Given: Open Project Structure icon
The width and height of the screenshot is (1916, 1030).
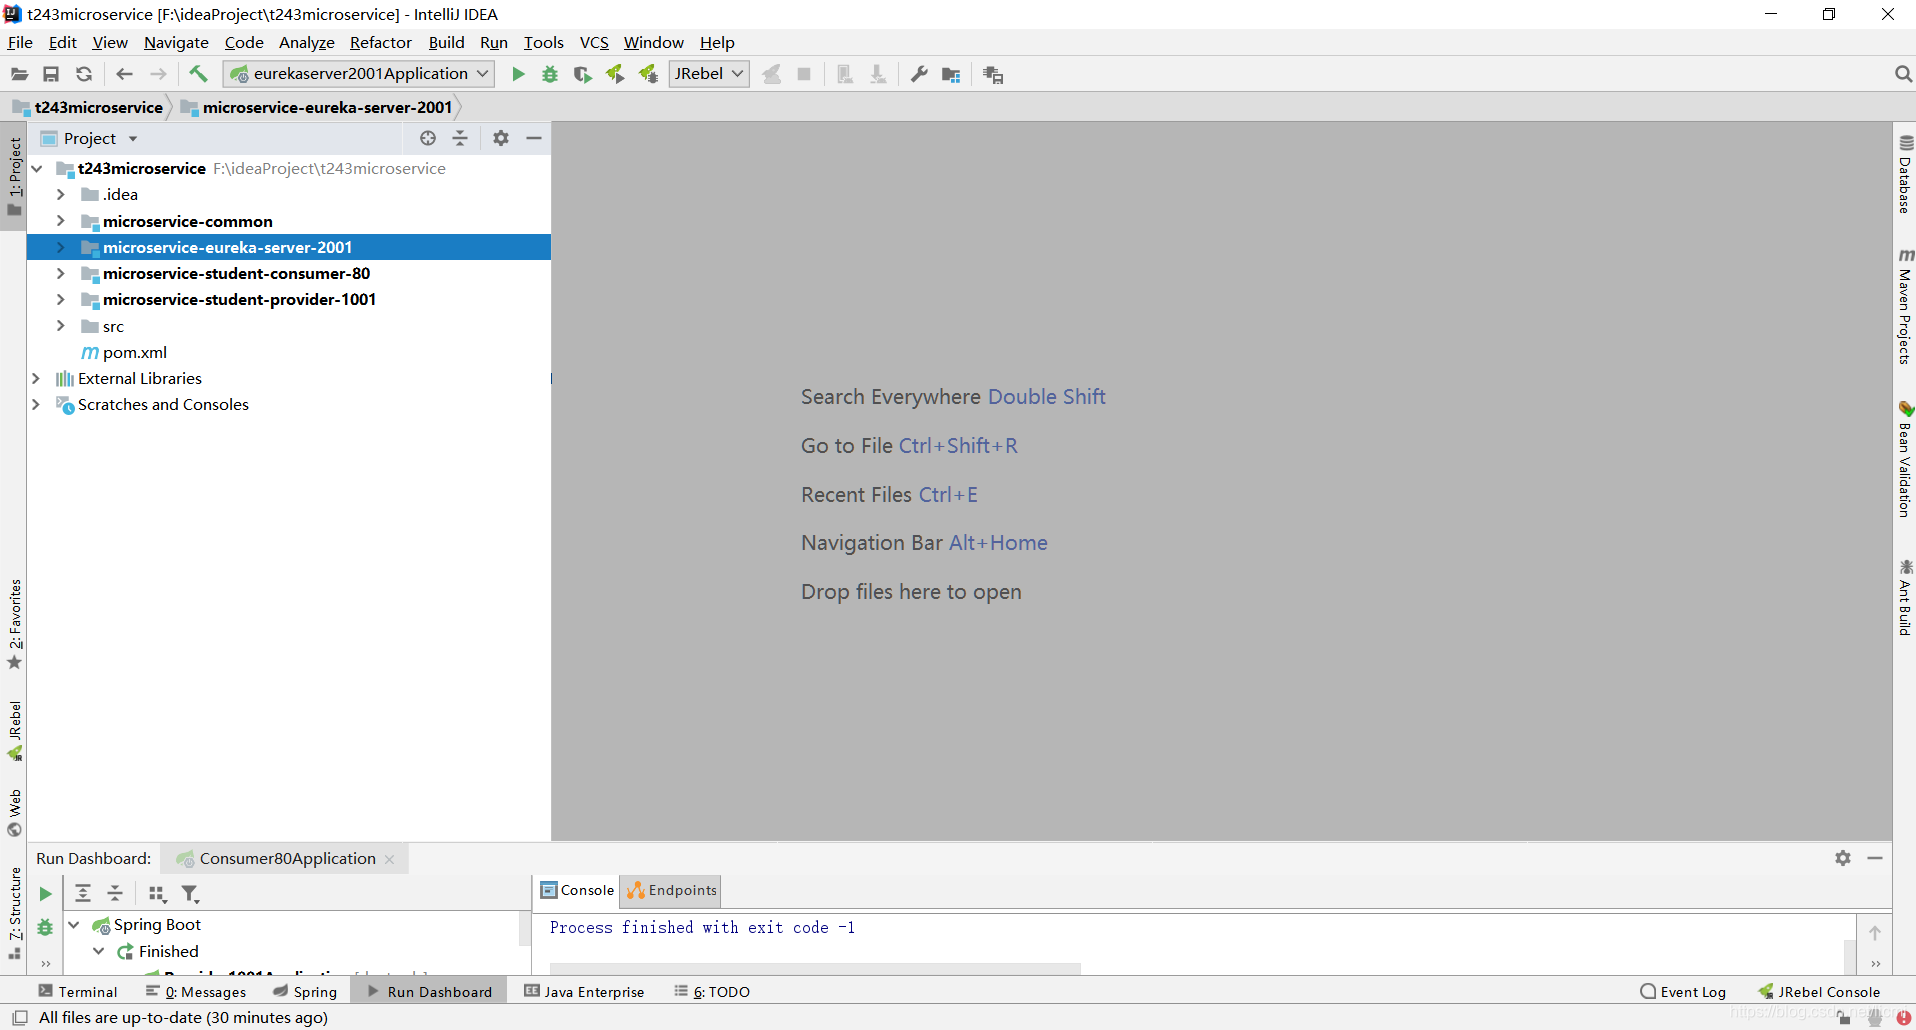Looking at the screenshot, I should pyautogui.click(x=951, y=74).
